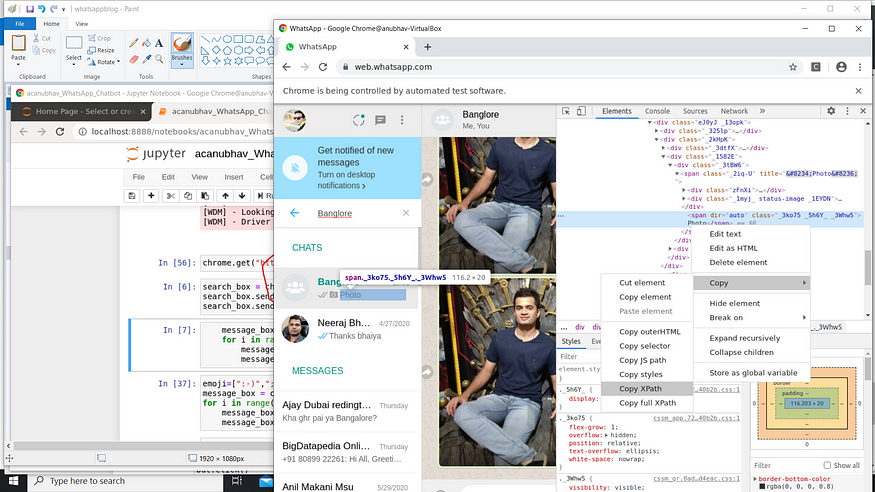Viewport: 875px width, 492px height.
Task: Start a new chat in WhatsApp
Action: pos(381,120)
